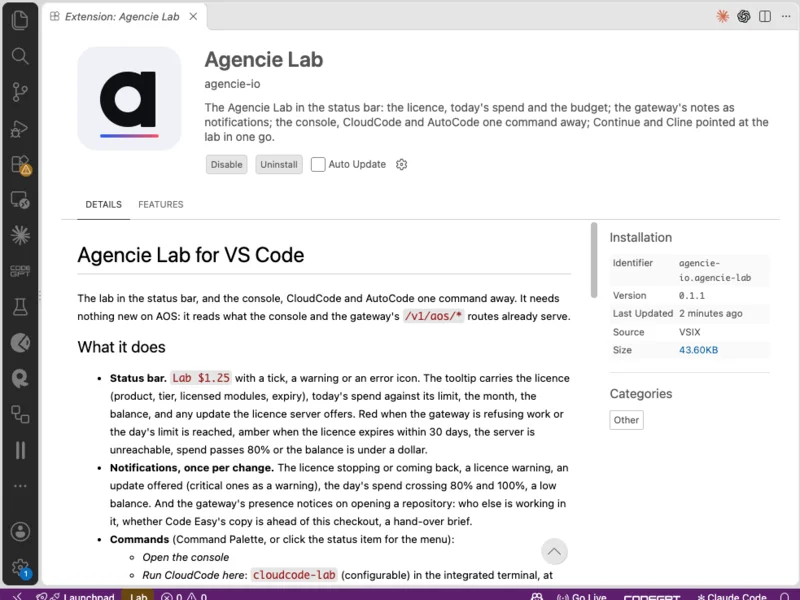Click the Categories section heading

(x=641, y=394)
